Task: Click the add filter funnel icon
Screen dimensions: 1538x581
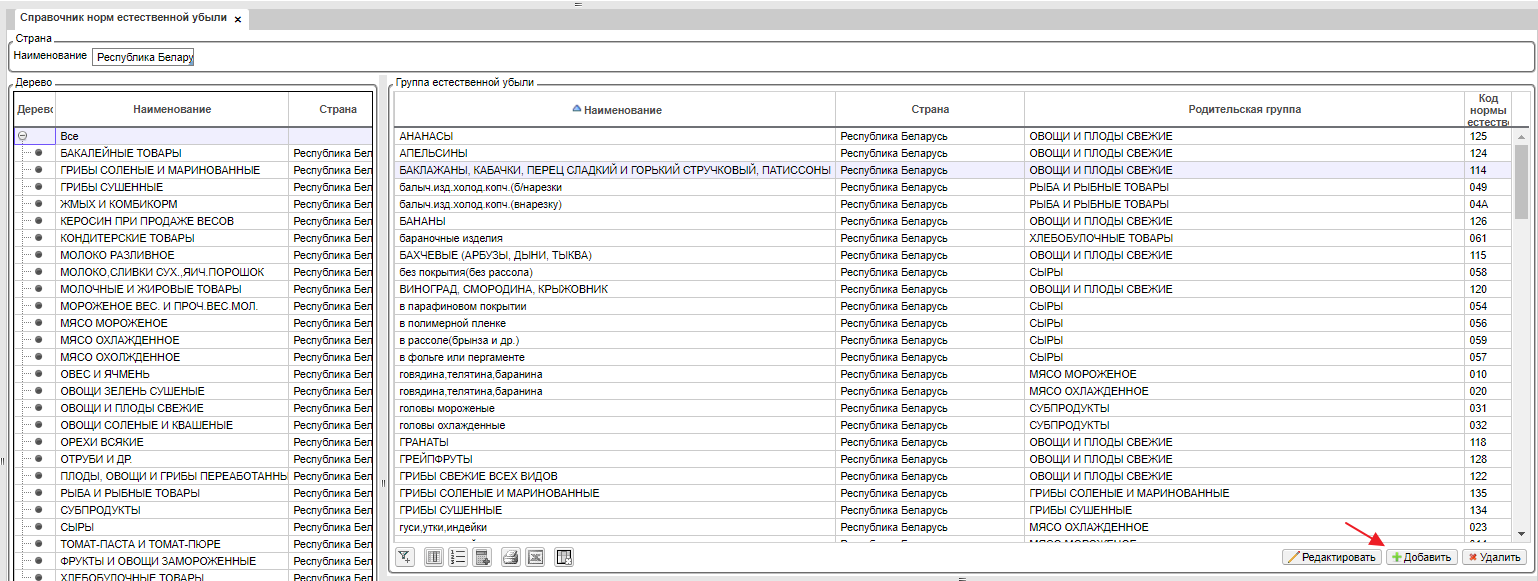Action: point(405,557)
